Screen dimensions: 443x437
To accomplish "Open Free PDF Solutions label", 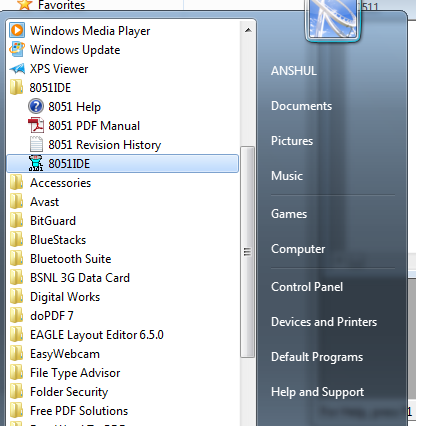I will (79, 411).
